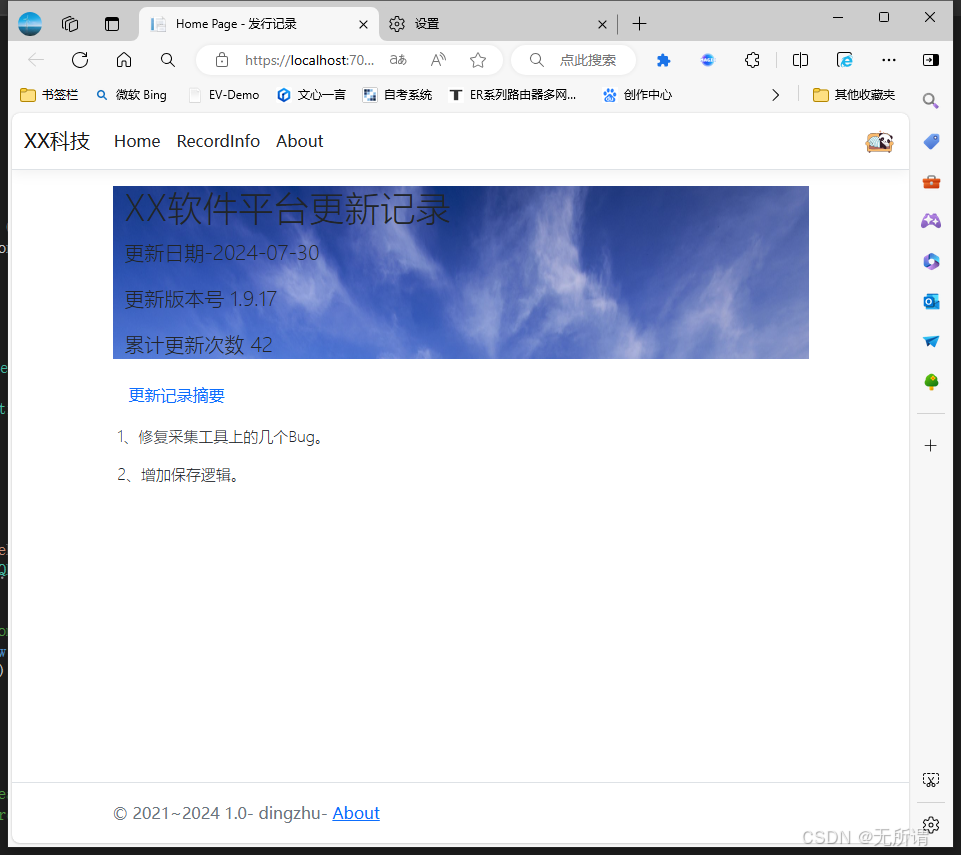The height and width of the screenshot is (855, 961).
Task: Click the localhost address bar
Action: [x=309, y=60]
